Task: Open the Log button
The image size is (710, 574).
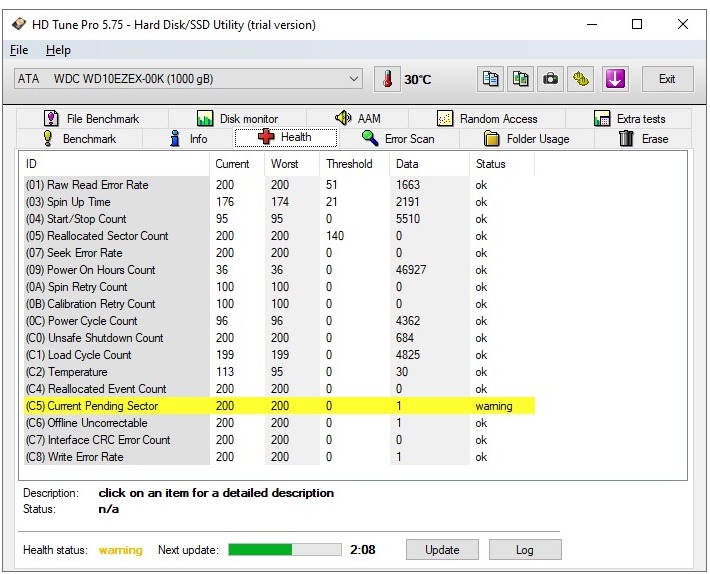Action: pyautogui.click(x=525, y=550)
